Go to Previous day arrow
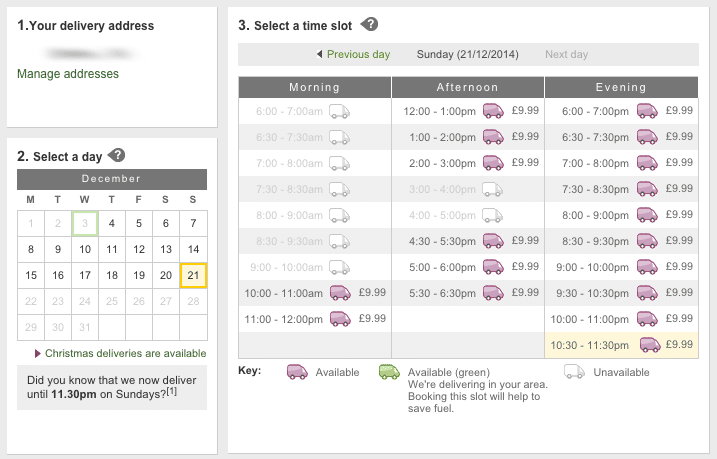Screen dimensions: 717x459 (x=319, y=54)
